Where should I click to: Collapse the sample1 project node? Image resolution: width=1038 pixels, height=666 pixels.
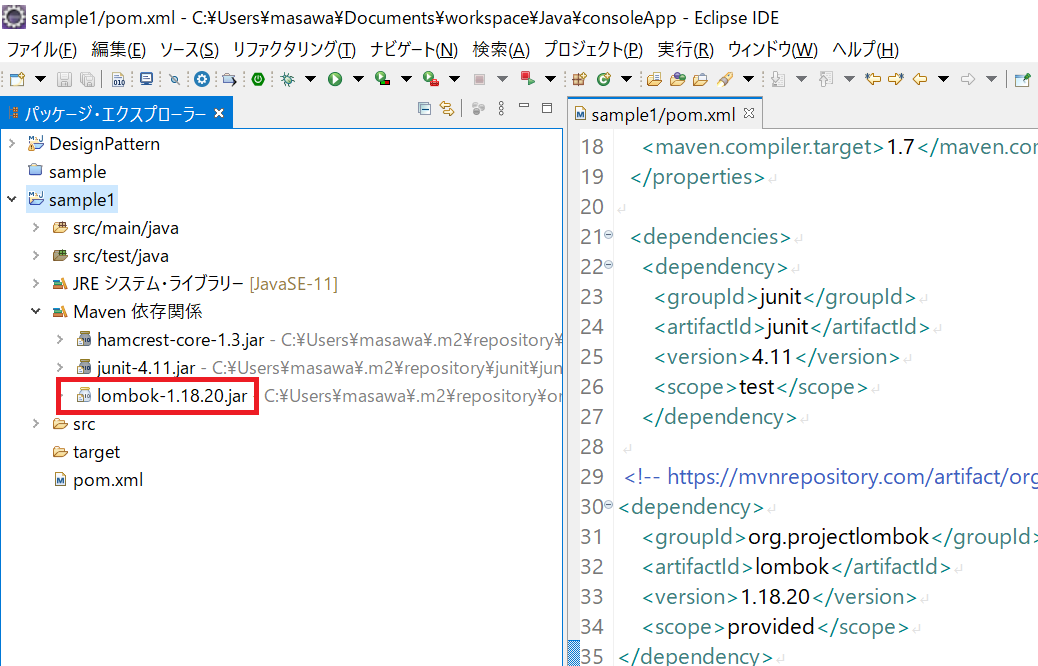12,199
